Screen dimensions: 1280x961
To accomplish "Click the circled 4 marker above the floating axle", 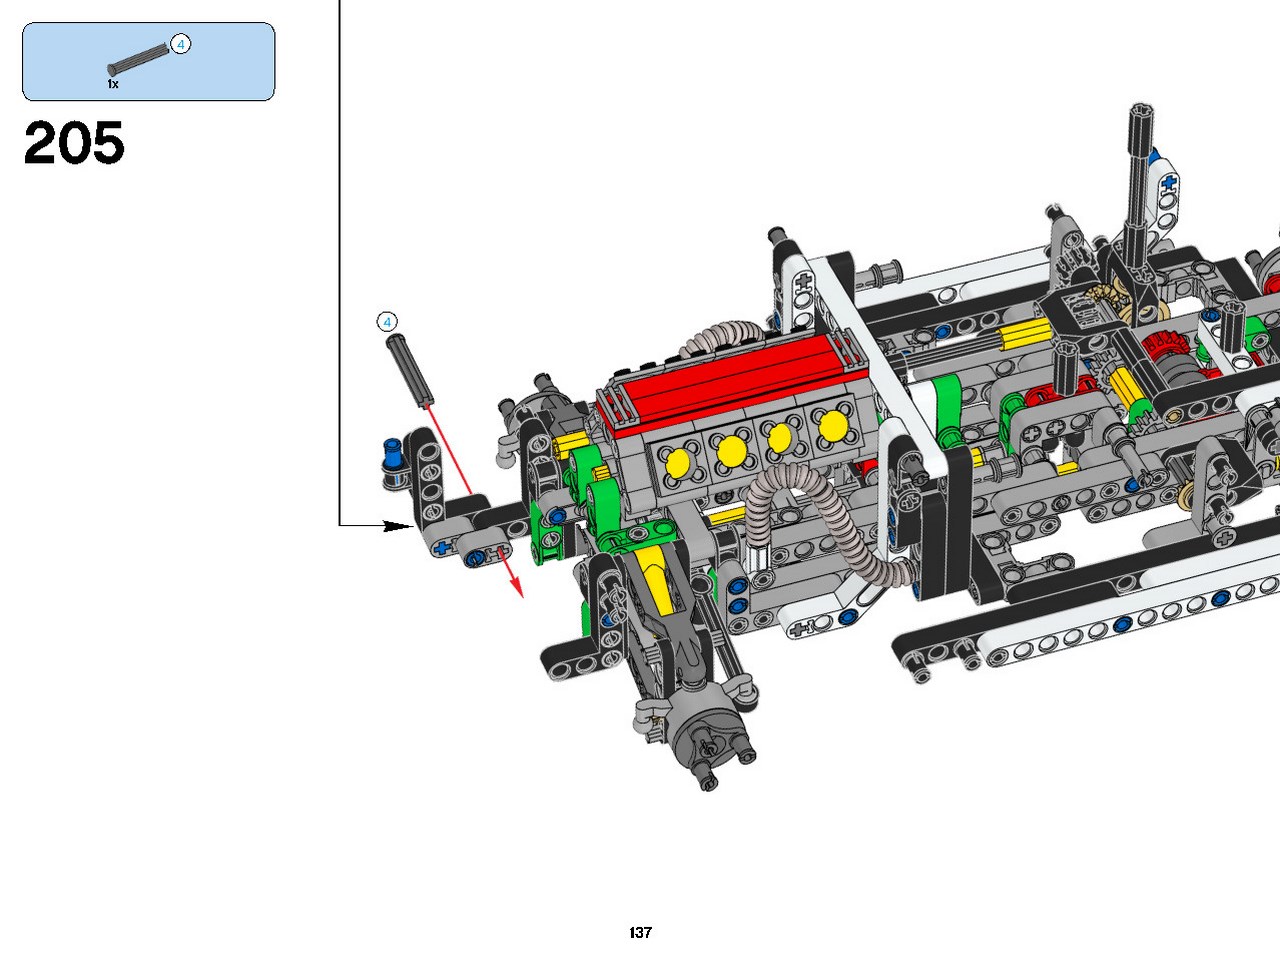I will click(387, 321).
